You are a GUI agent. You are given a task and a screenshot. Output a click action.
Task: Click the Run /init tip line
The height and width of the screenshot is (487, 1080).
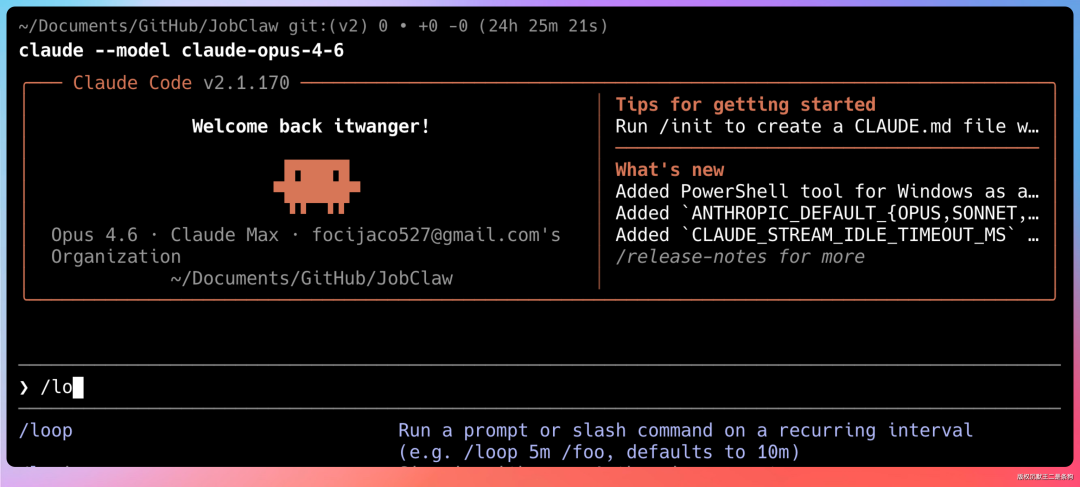827,127
